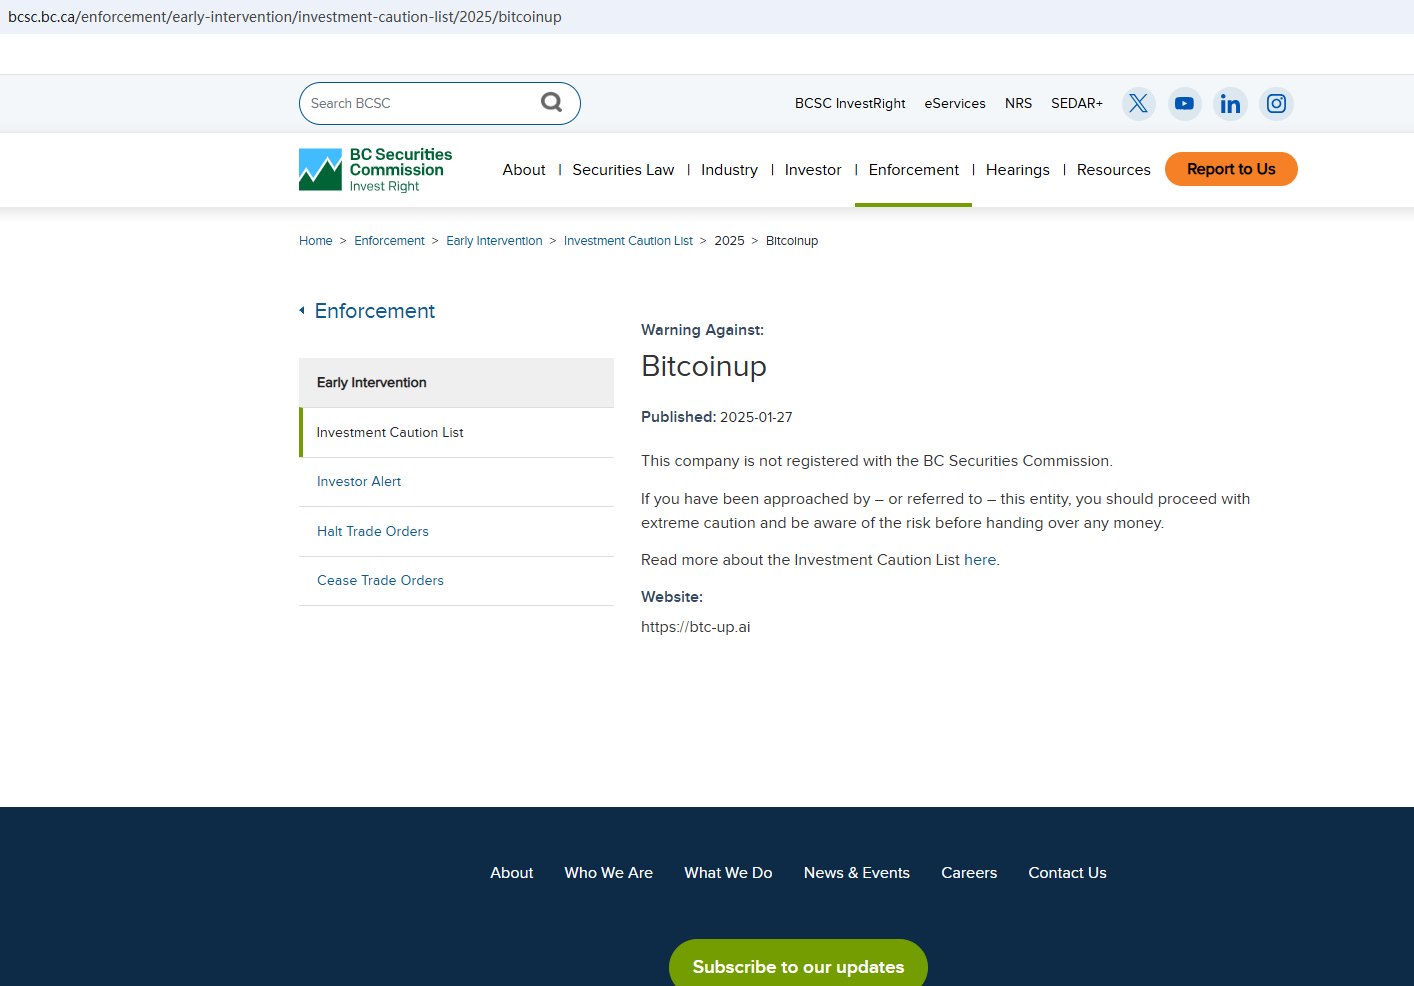Open the NRS link
The image size is (1414, 986).
point(1018,103)
